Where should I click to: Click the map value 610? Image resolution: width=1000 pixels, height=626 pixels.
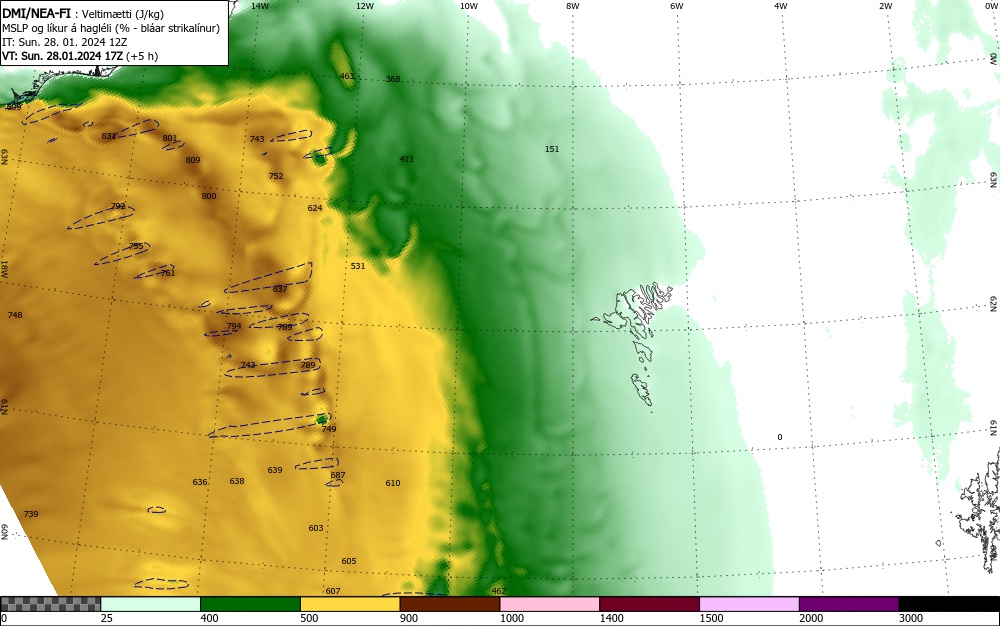coord(393,483)
